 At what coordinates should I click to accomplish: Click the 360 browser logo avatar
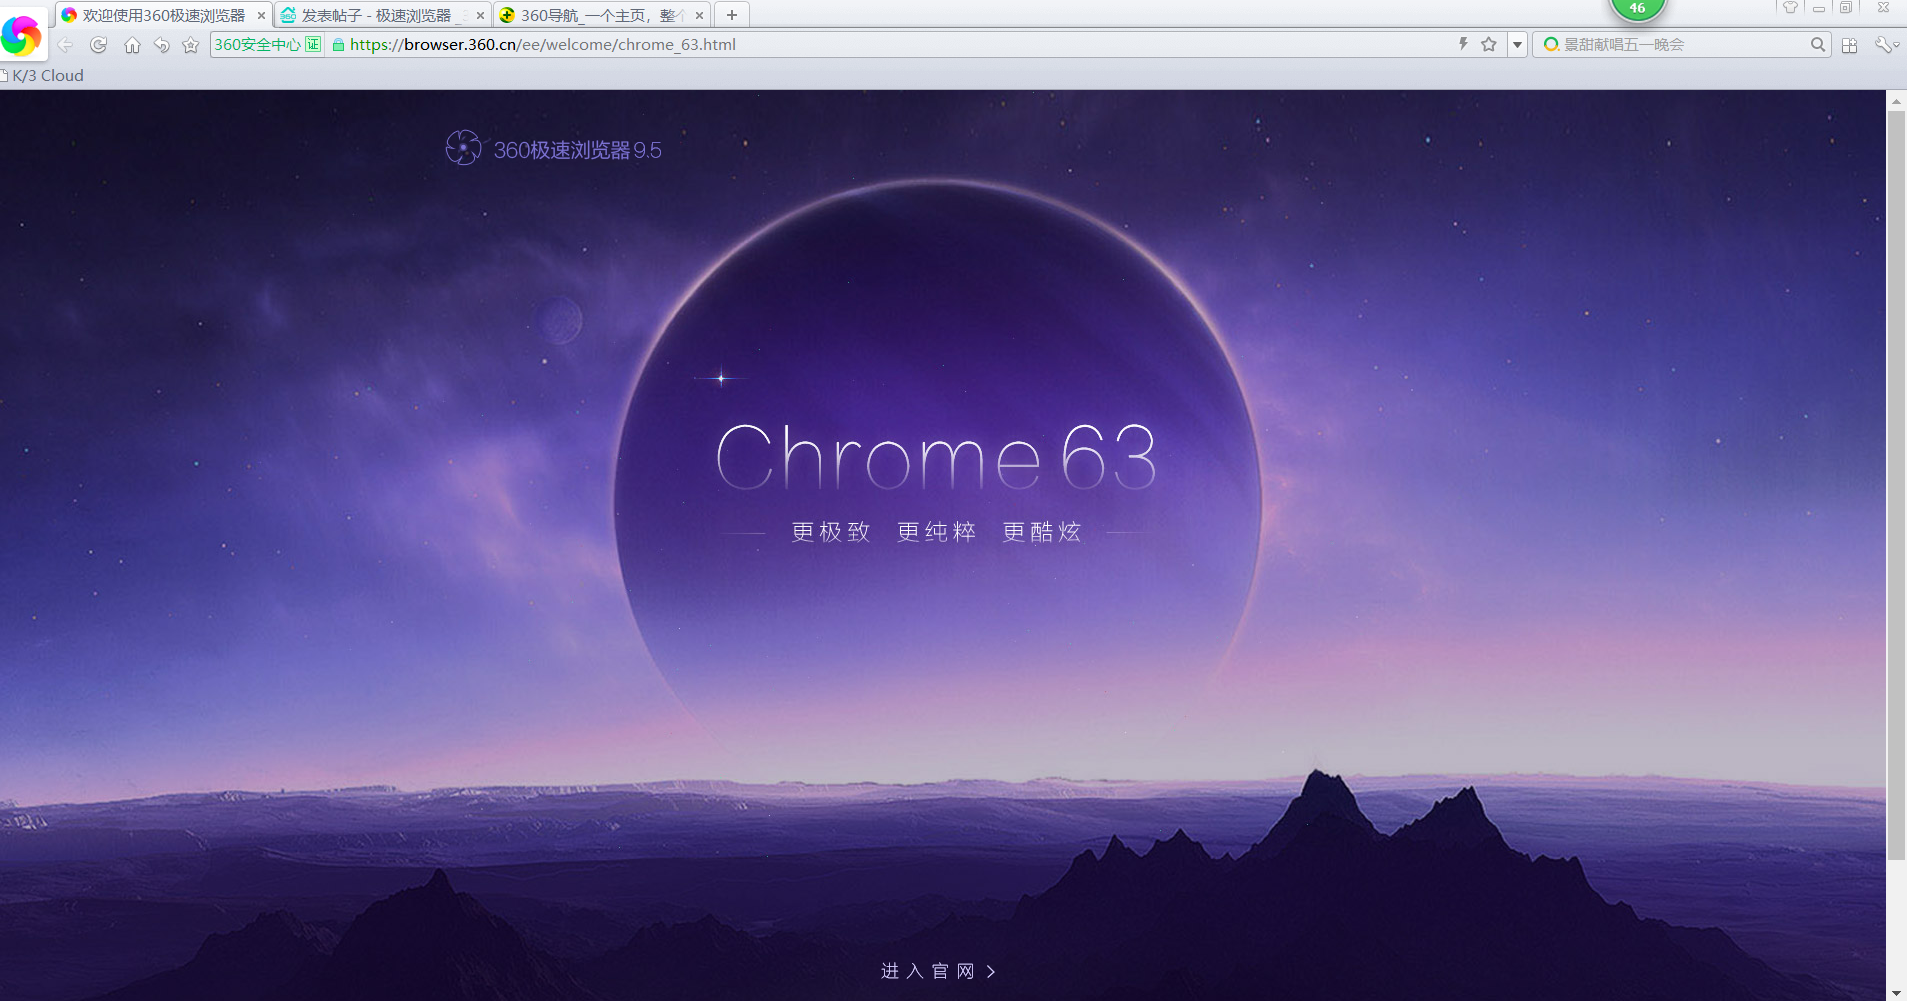pyautogui.click(x=22, y=36)
